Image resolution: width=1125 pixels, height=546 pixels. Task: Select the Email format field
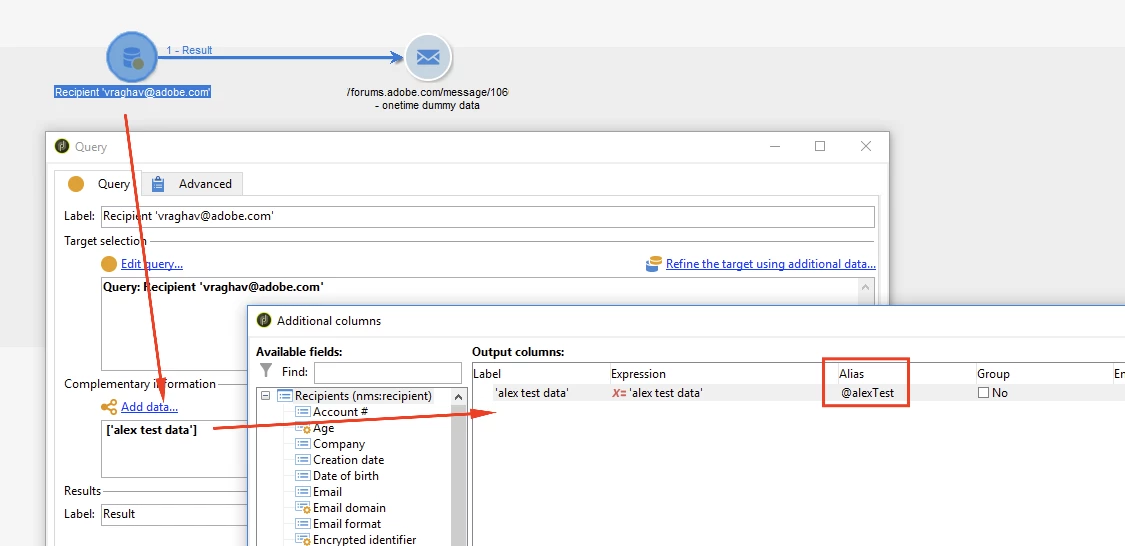click(x=347, y=524)
